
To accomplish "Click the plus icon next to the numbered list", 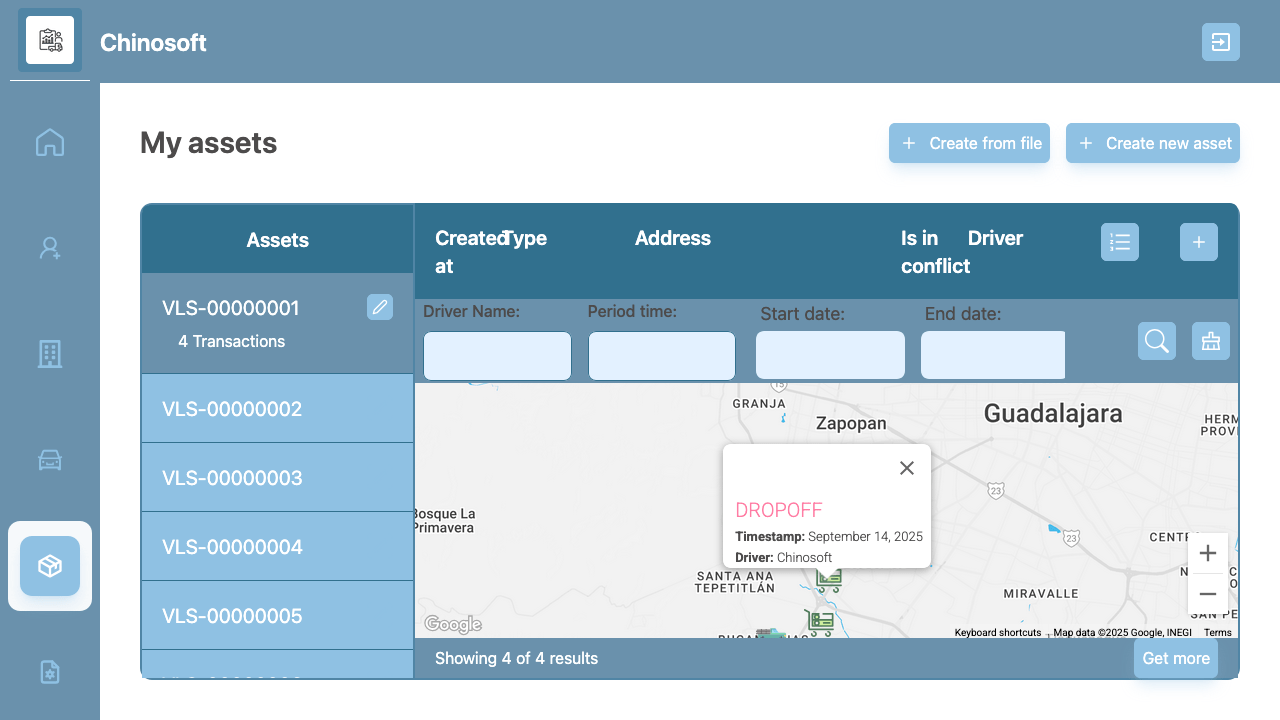I will (x=1198, y=241).
